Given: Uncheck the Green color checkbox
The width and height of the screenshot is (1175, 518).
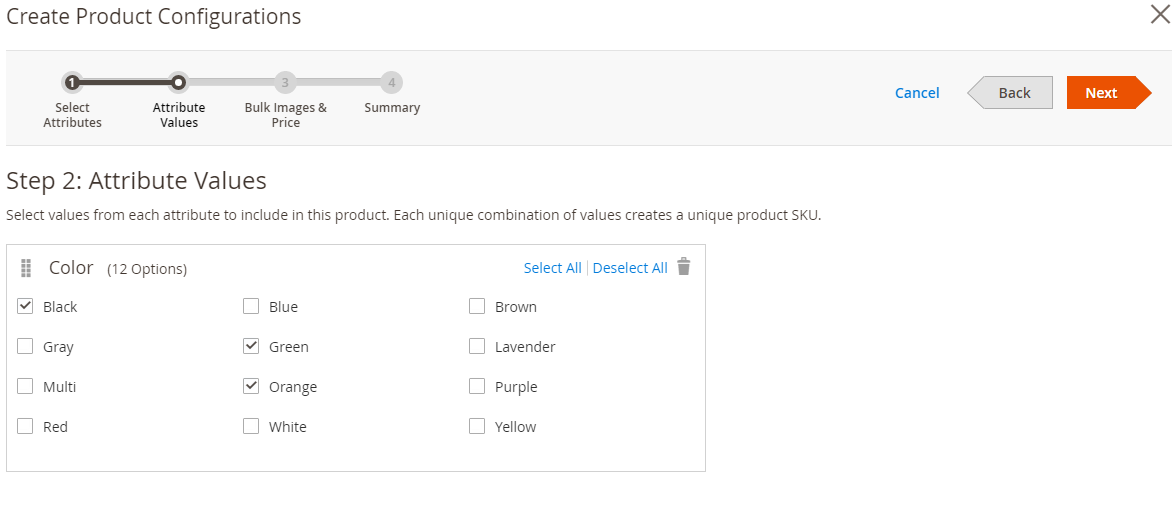Looking at the screenshot, I should [252, 346].
